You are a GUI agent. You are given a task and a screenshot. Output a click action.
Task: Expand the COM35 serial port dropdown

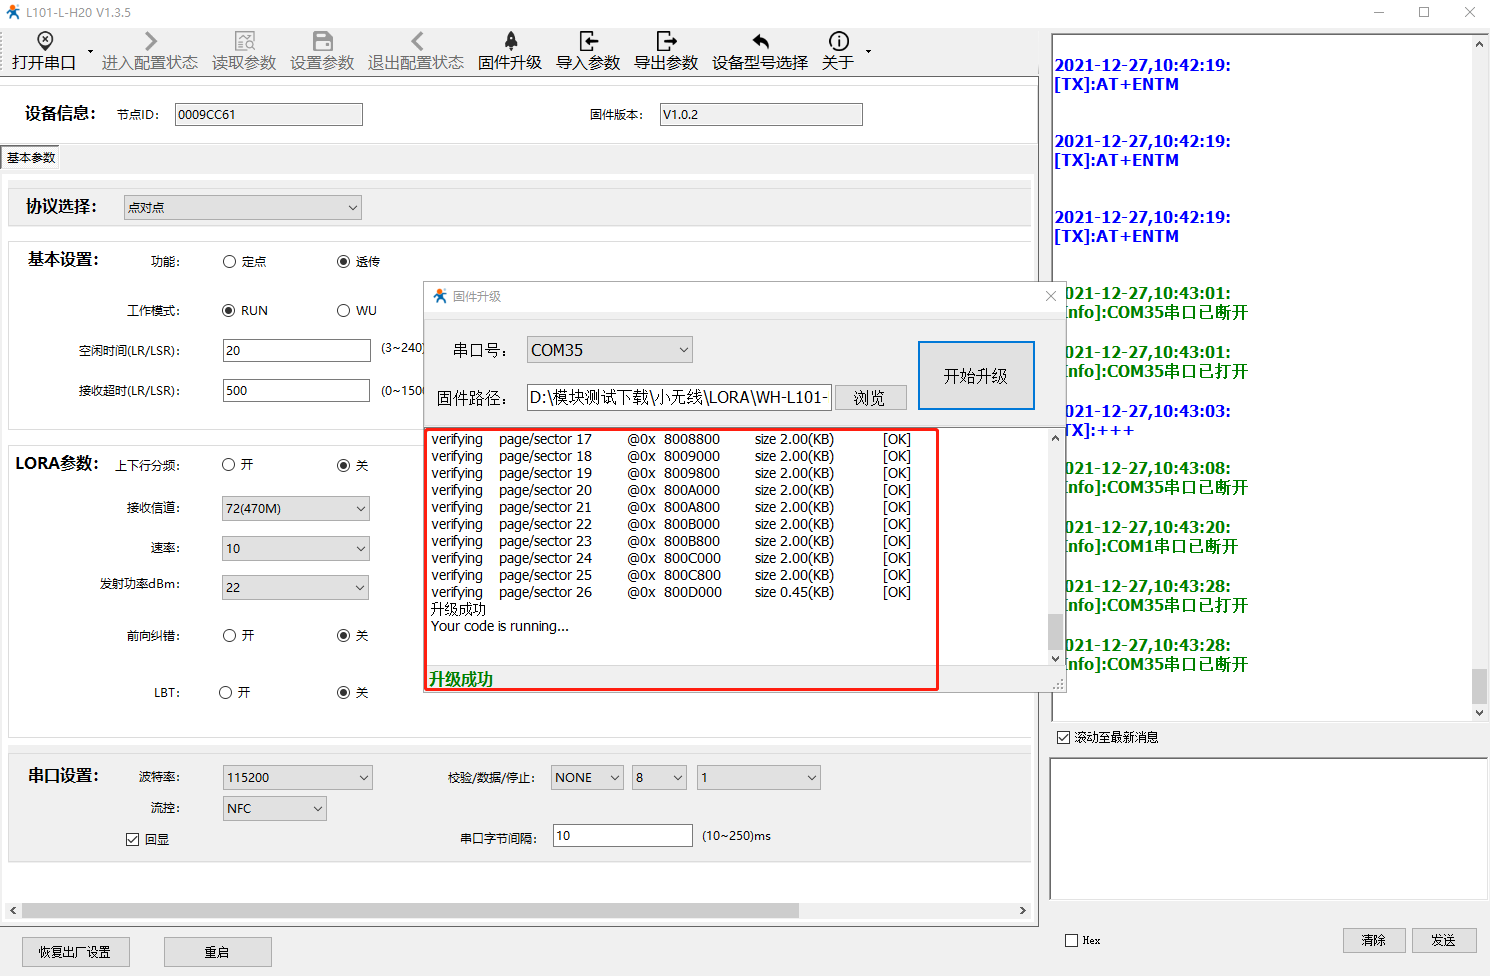tap(609, 350)
